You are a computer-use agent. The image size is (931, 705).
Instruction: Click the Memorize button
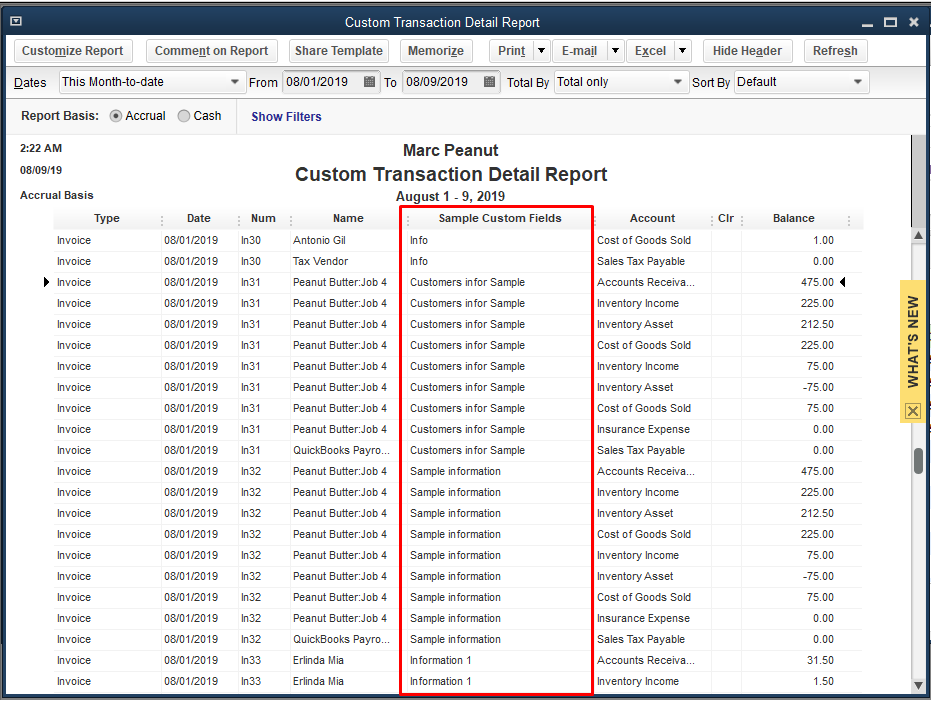click(x=436, y=51)
